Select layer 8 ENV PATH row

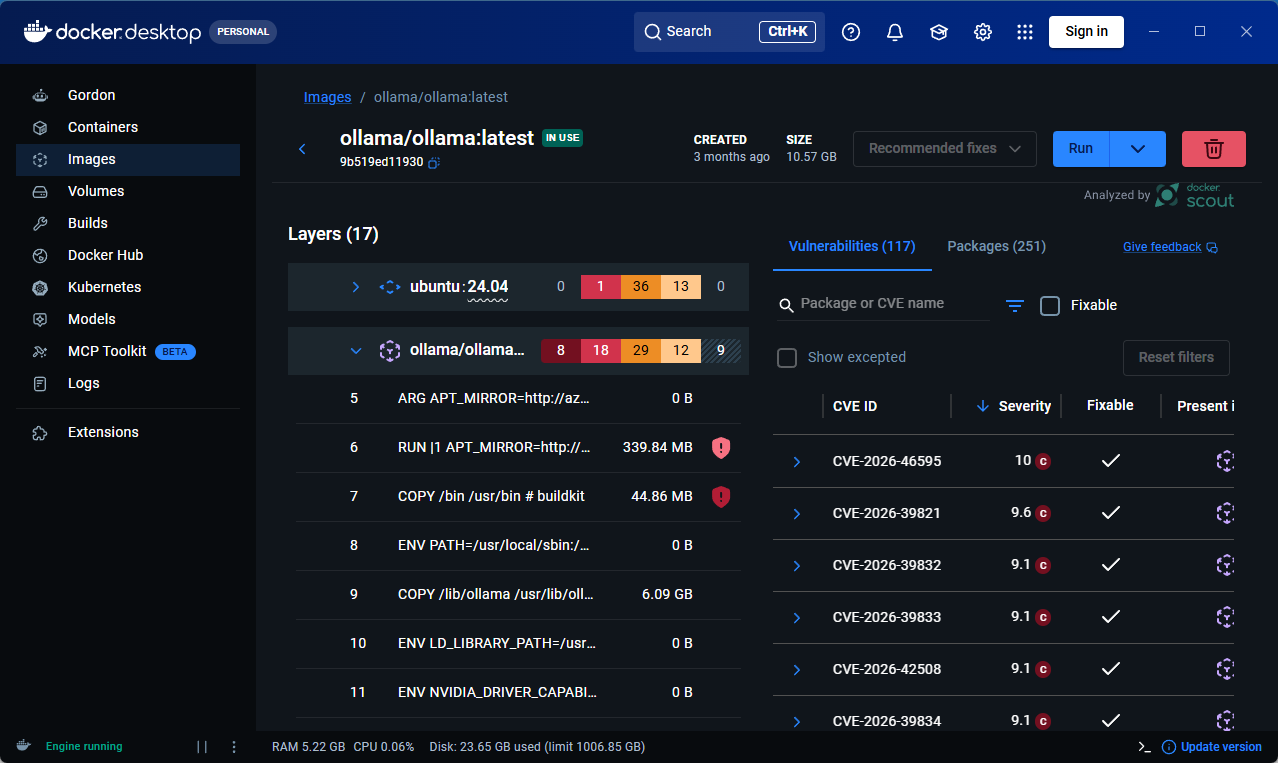(x=518, y=546)
